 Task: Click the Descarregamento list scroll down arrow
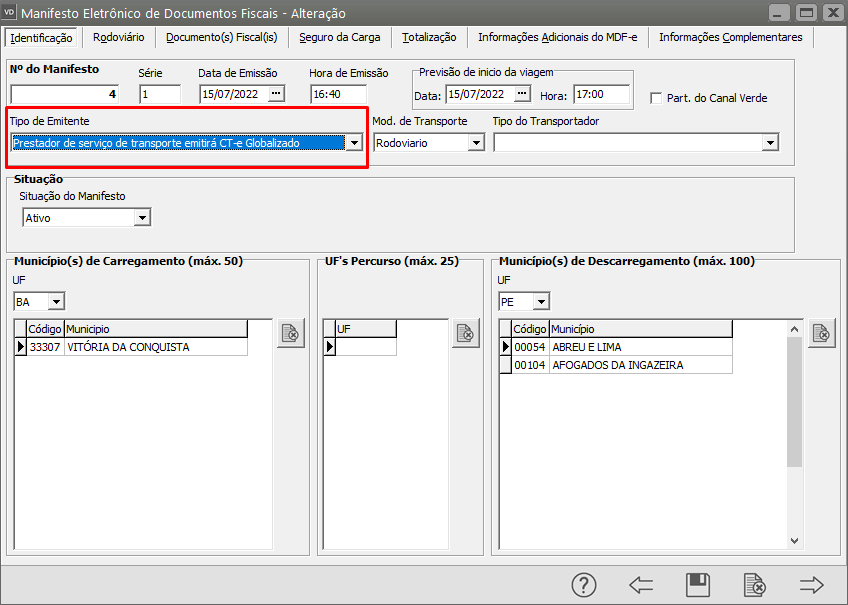pos(795,540)
